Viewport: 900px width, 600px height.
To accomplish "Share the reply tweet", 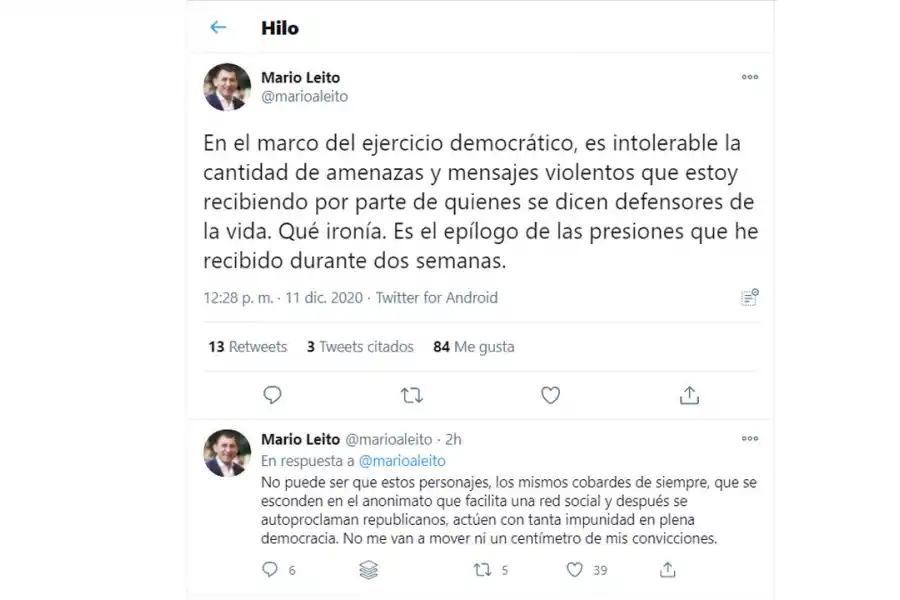I will tap(668, 569).
